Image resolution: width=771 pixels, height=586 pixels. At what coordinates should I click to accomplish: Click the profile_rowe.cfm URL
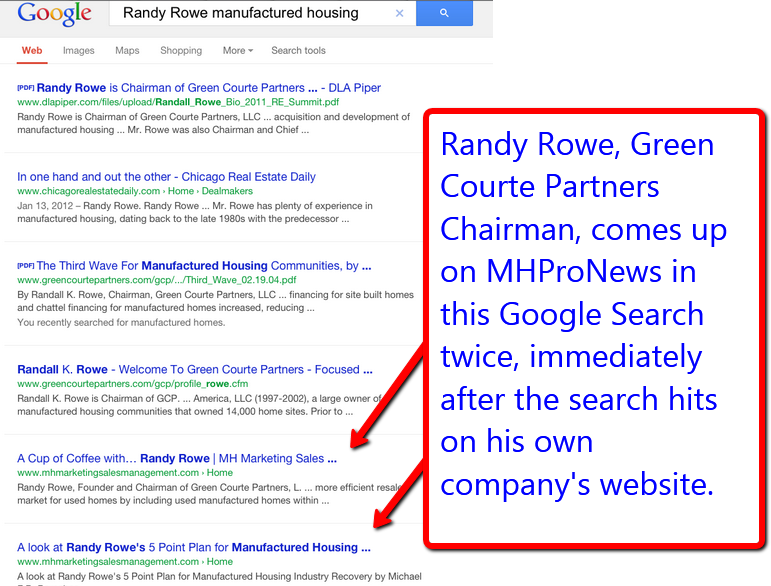[x=133, y=383]
